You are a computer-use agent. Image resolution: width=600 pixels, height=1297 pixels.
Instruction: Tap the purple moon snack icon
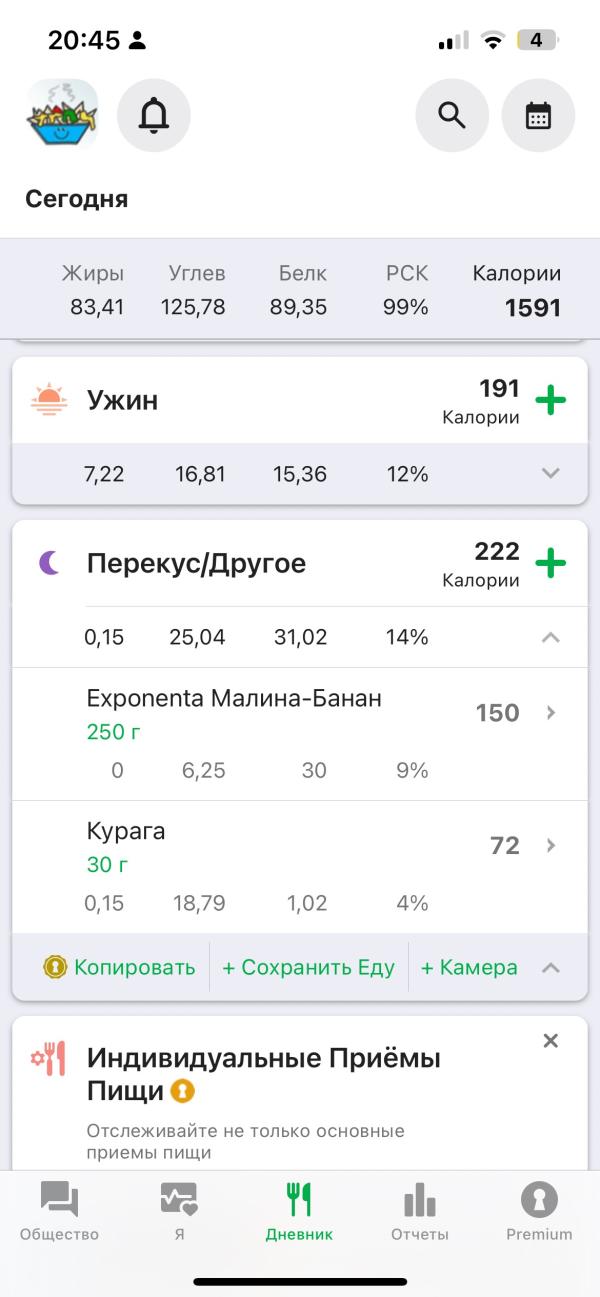click(x=49, y=563)
